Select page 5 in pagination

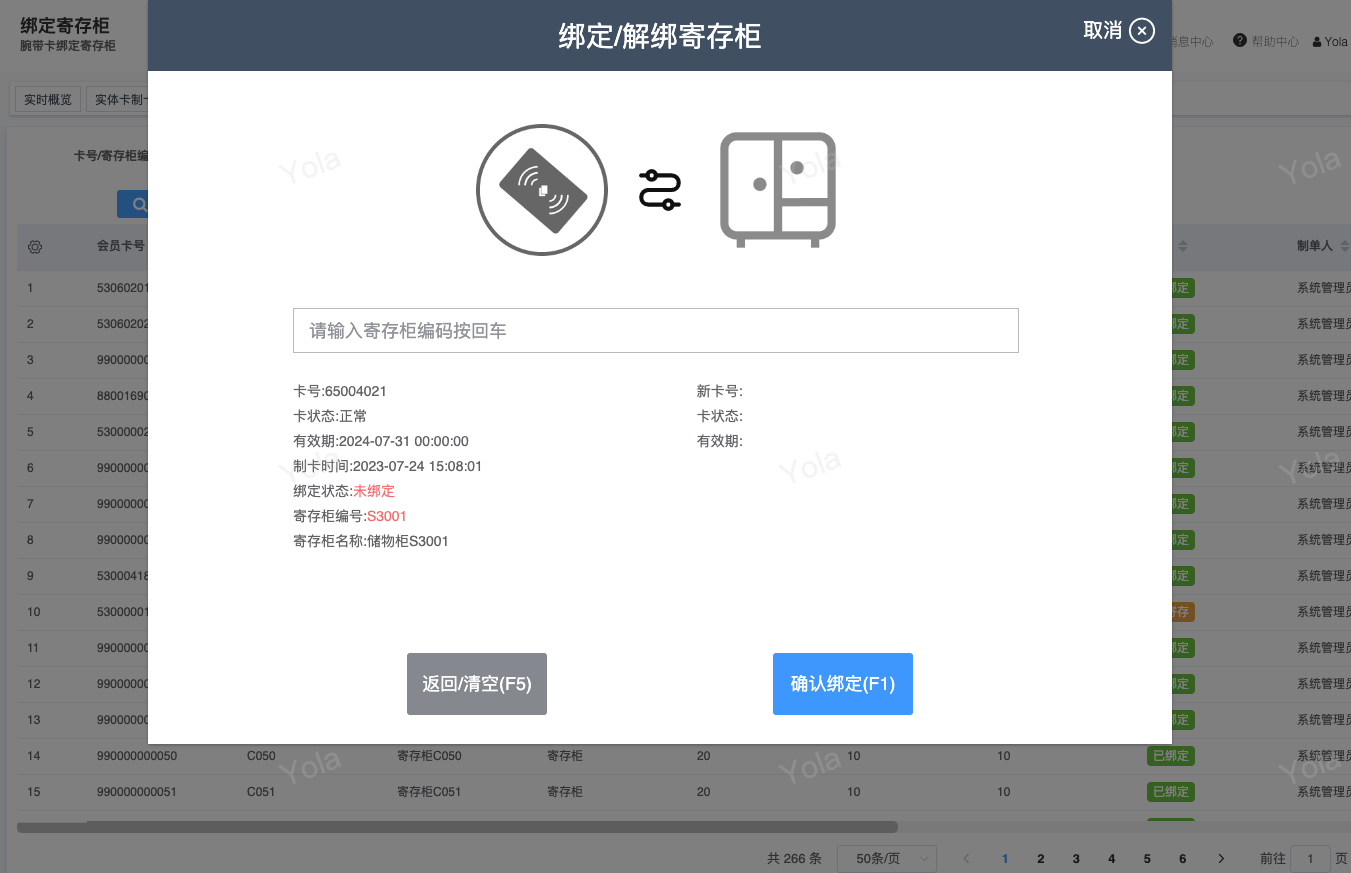click(x=1147, y=859)
